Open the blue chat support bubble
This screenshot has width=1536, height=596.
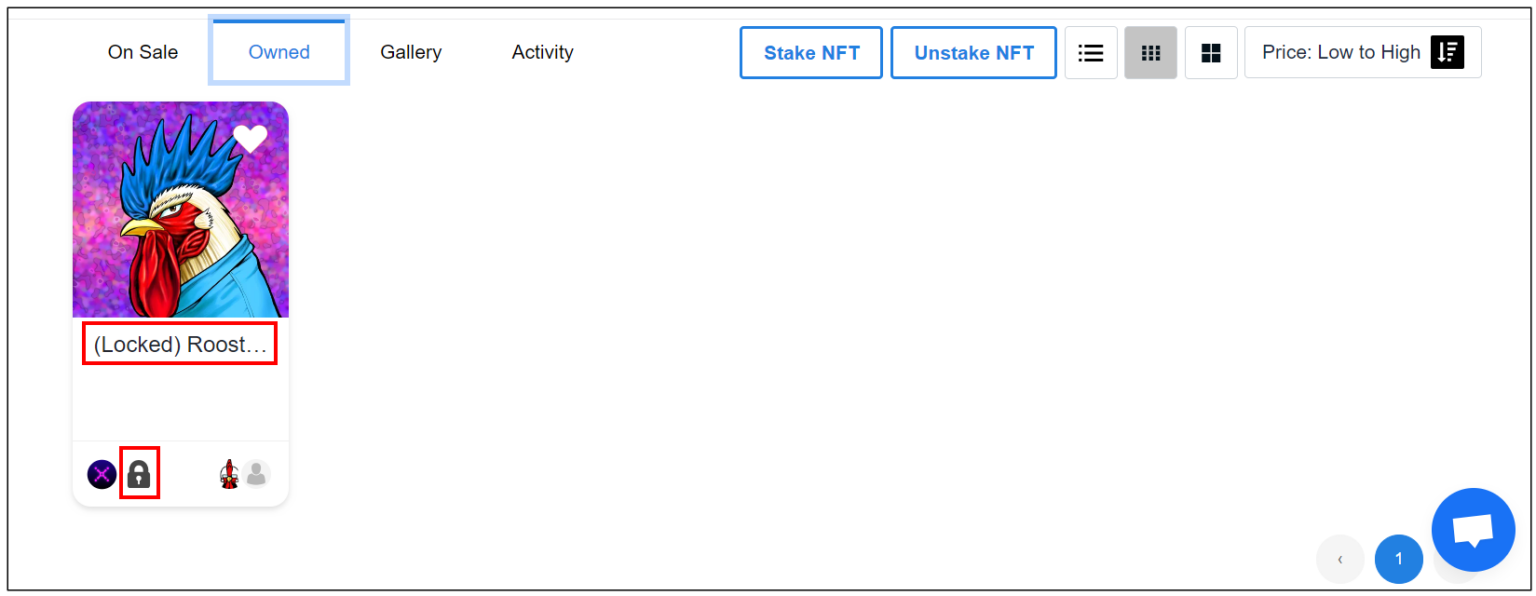1473,530
